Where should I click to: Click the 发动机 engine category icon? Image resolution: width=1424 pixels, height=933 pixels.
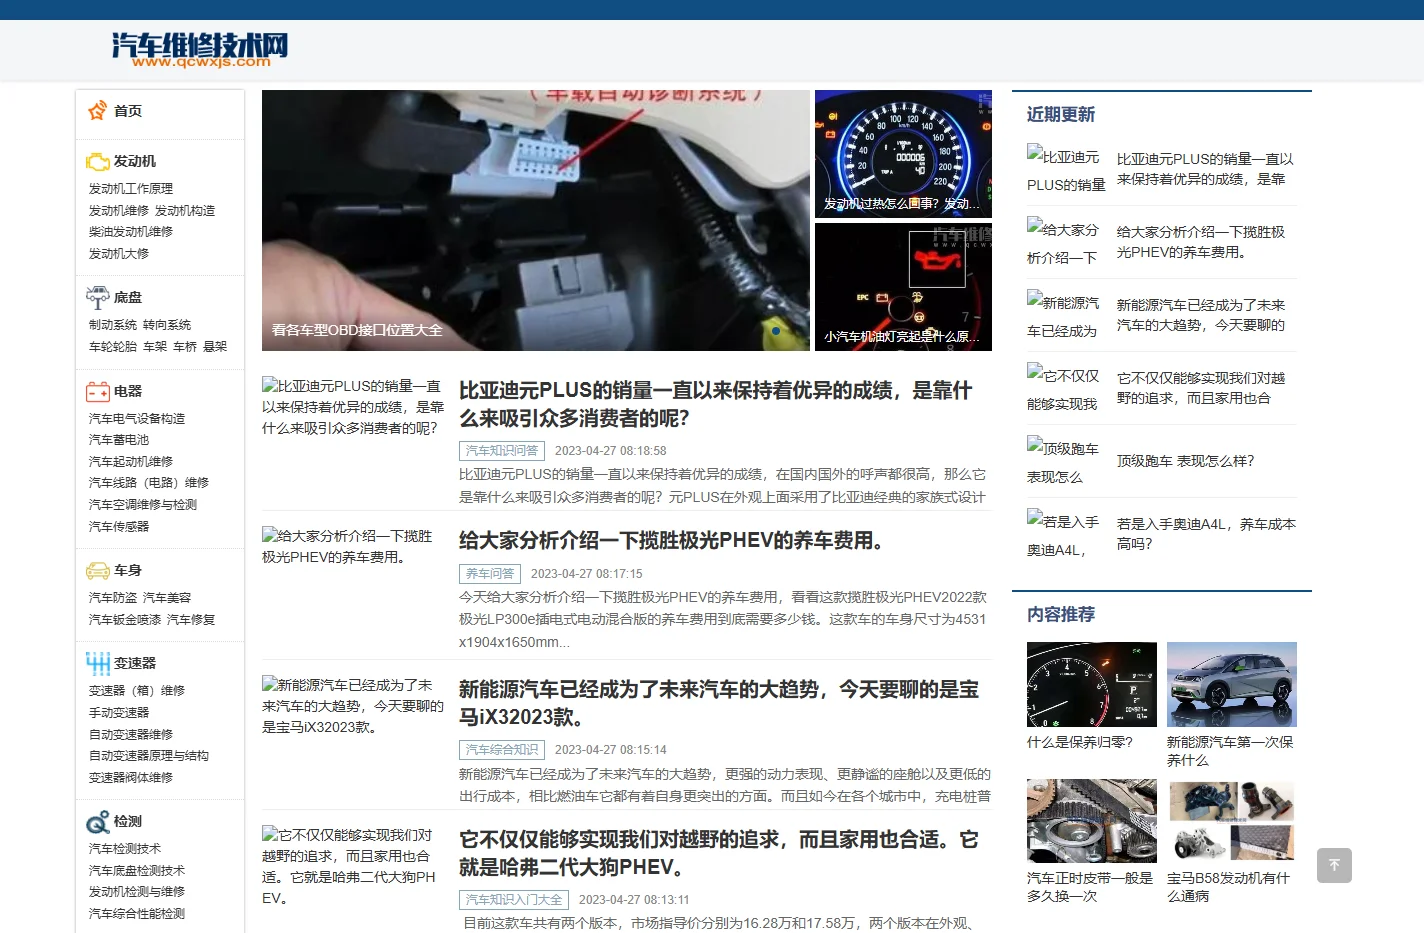[97, 161]
